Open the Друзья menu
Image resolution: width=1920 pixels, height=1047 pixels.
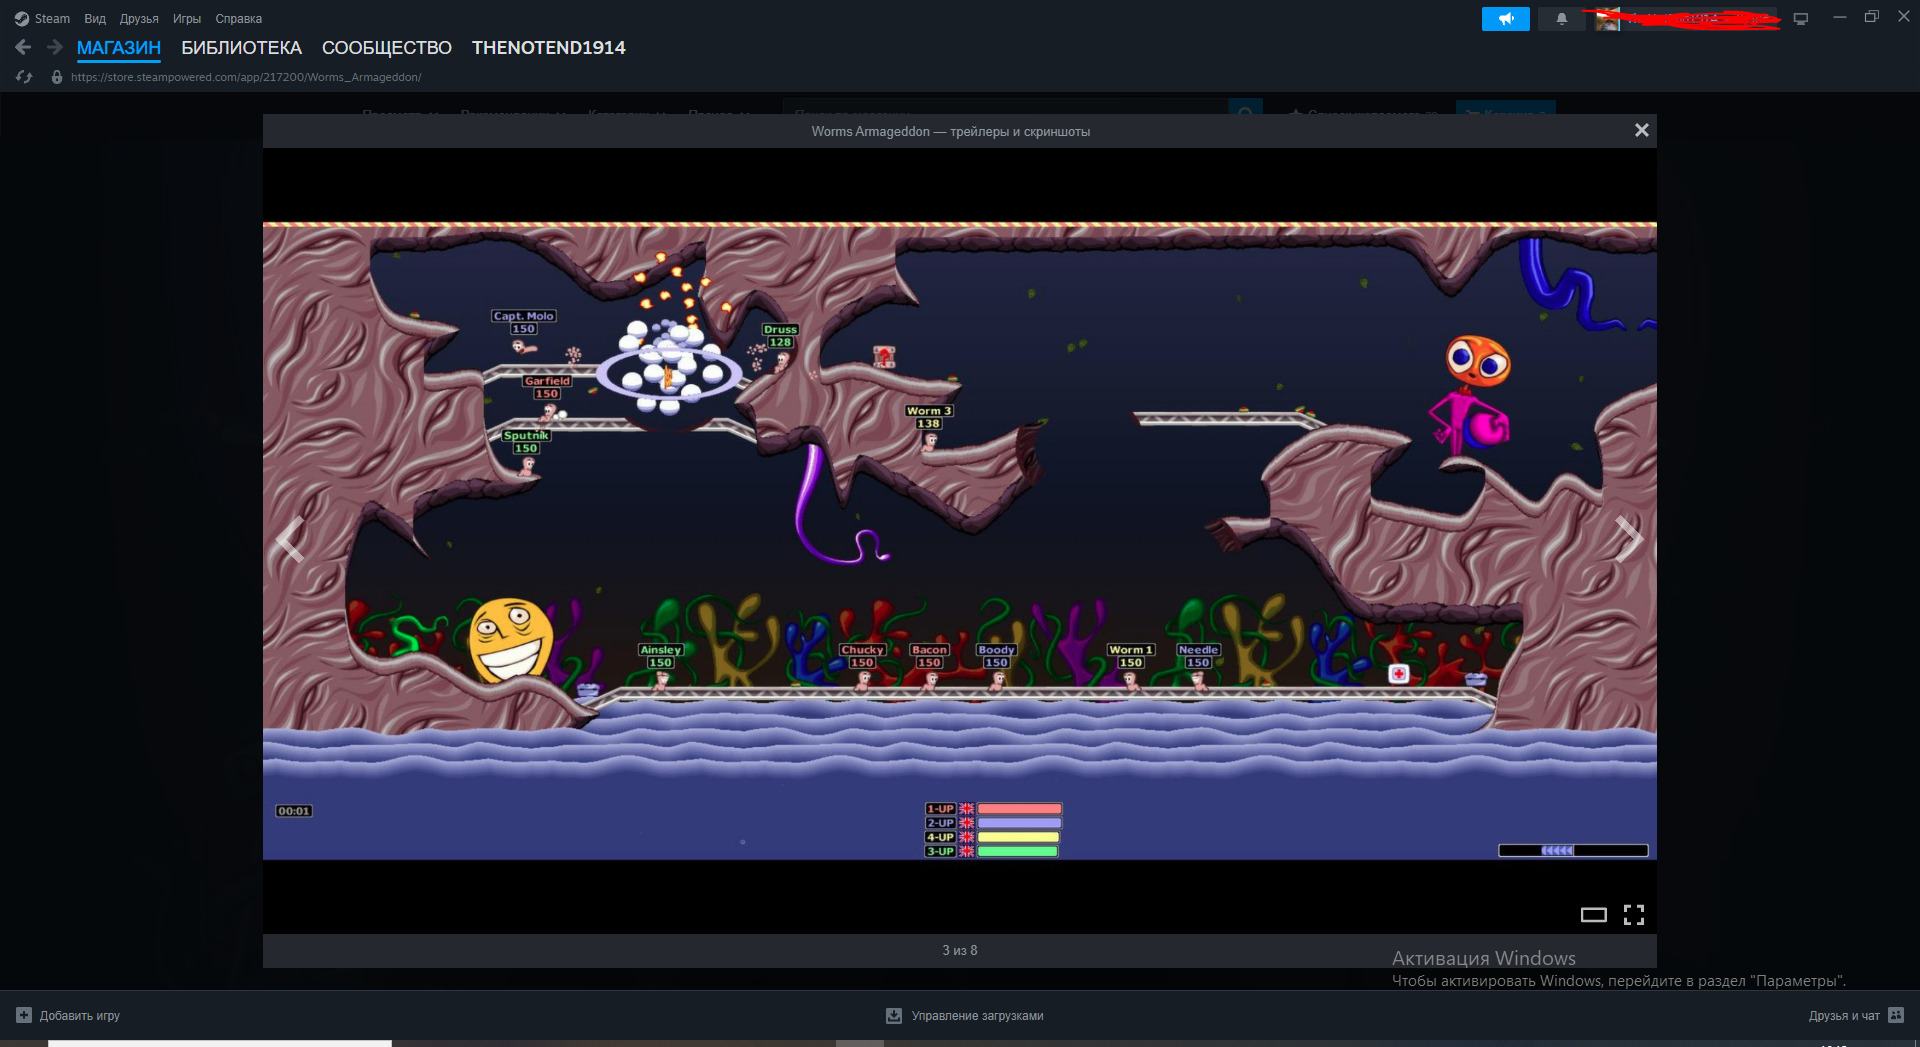[x=139, y=19]
